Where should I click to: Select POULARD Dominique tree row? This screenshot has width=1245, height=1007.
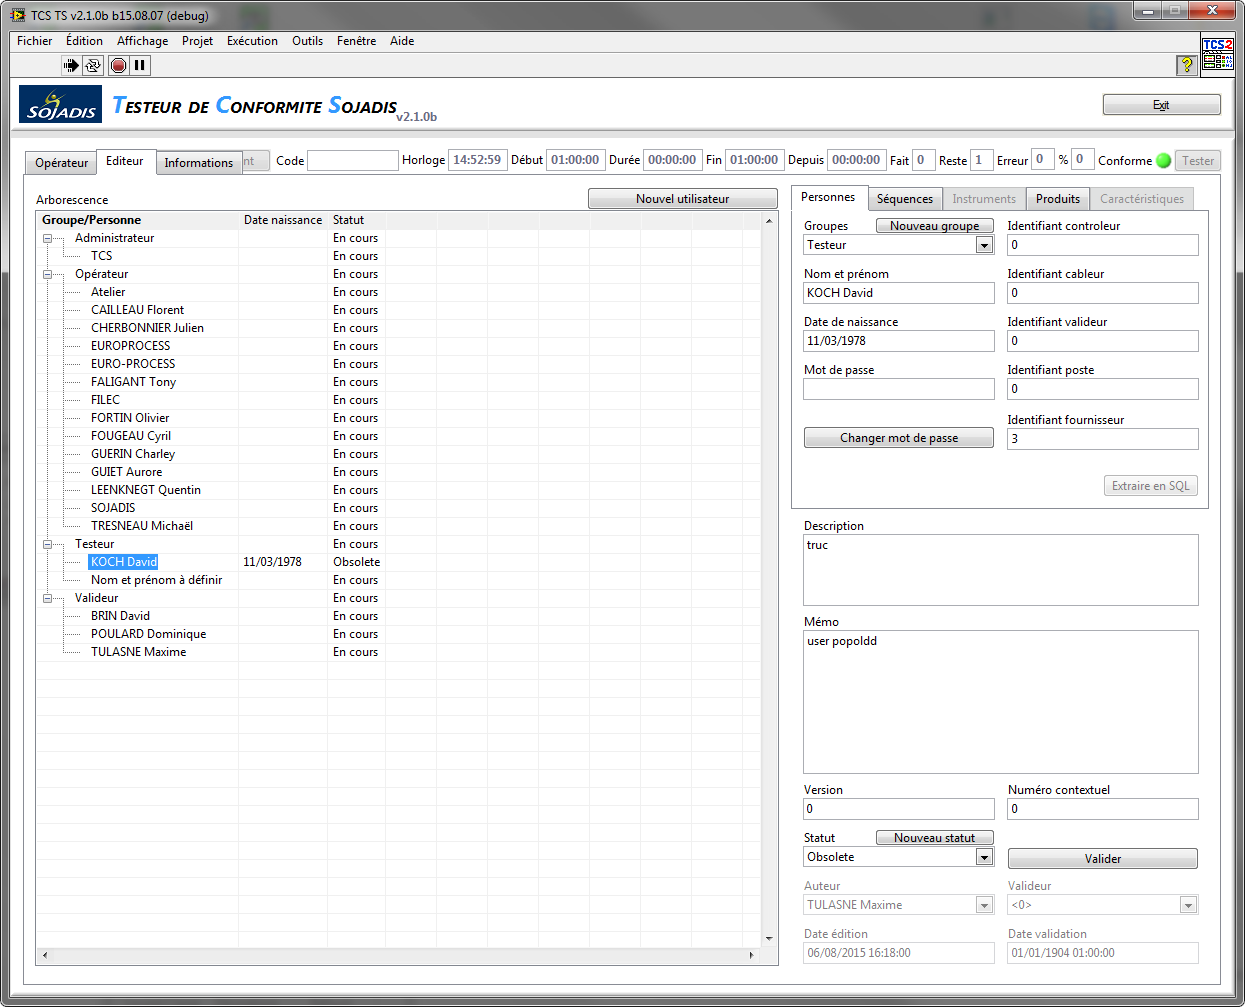point(148,634)
